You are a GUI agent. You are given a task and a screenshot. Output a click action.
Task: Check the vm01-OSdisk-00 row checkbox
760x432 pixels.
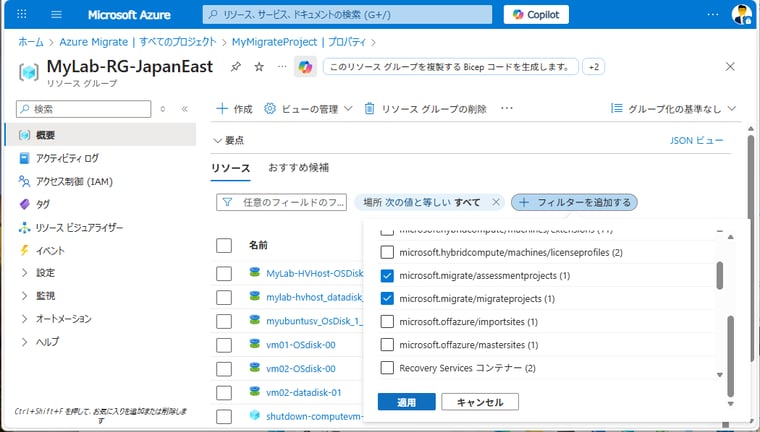coord(224,345)
